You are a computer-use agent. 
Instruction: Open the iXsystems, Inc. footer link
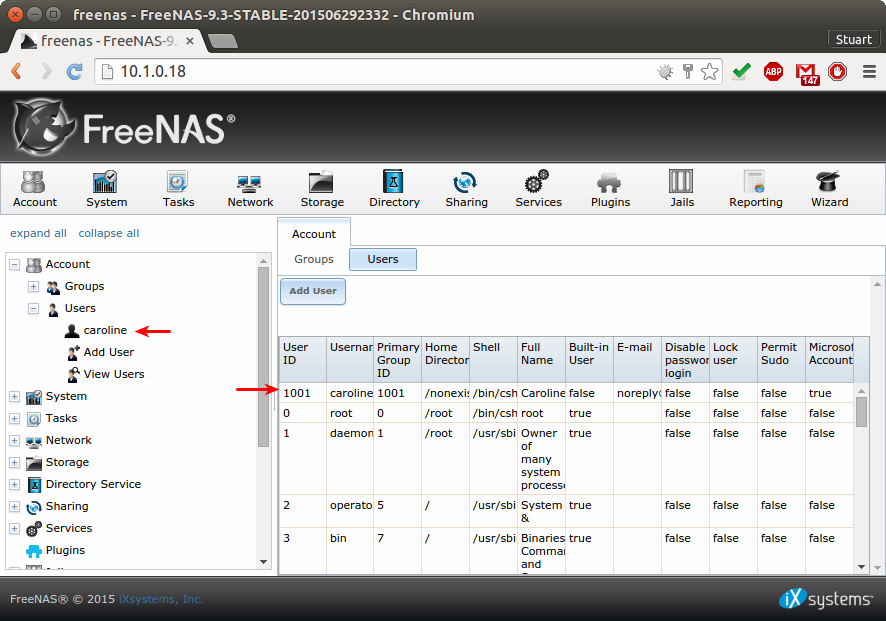160,599
